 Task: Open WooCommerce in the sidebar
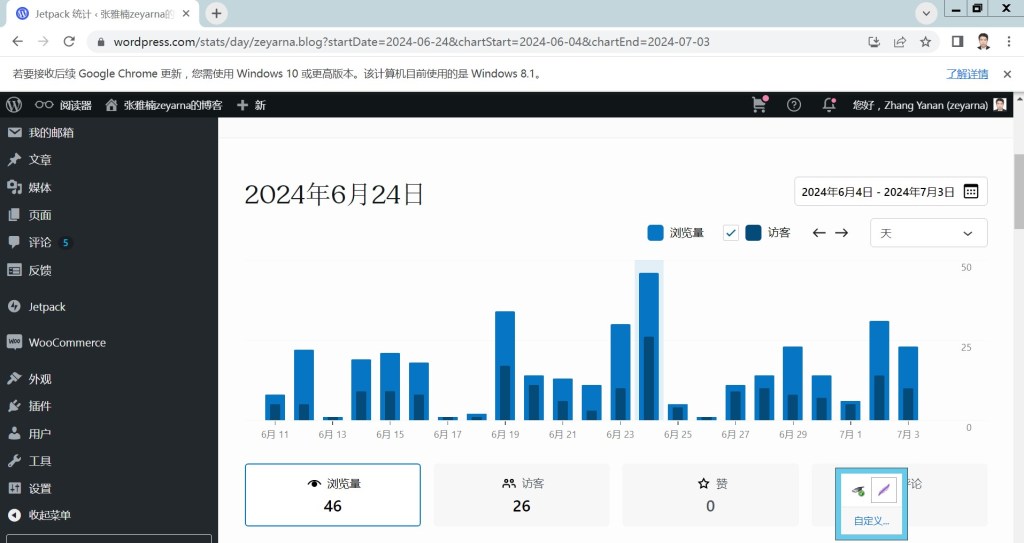coord(66,343)
